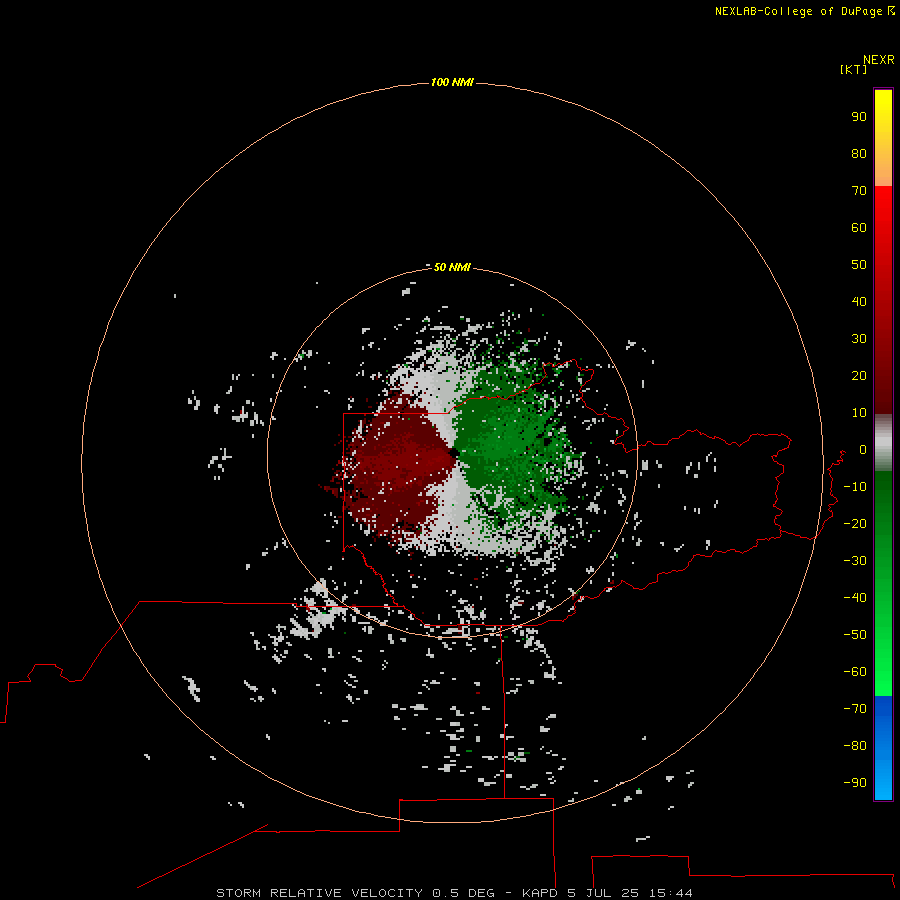Click the 50 value on velocity scale

[859, 265]
